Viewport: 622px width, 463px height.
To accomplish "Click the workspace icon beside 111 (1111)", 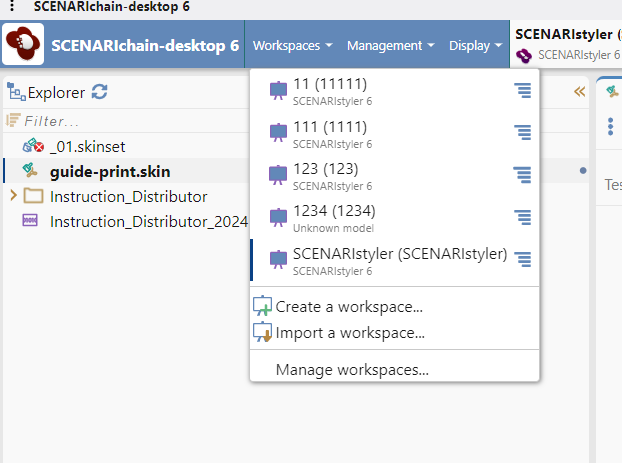I will (x=278, y=132).
